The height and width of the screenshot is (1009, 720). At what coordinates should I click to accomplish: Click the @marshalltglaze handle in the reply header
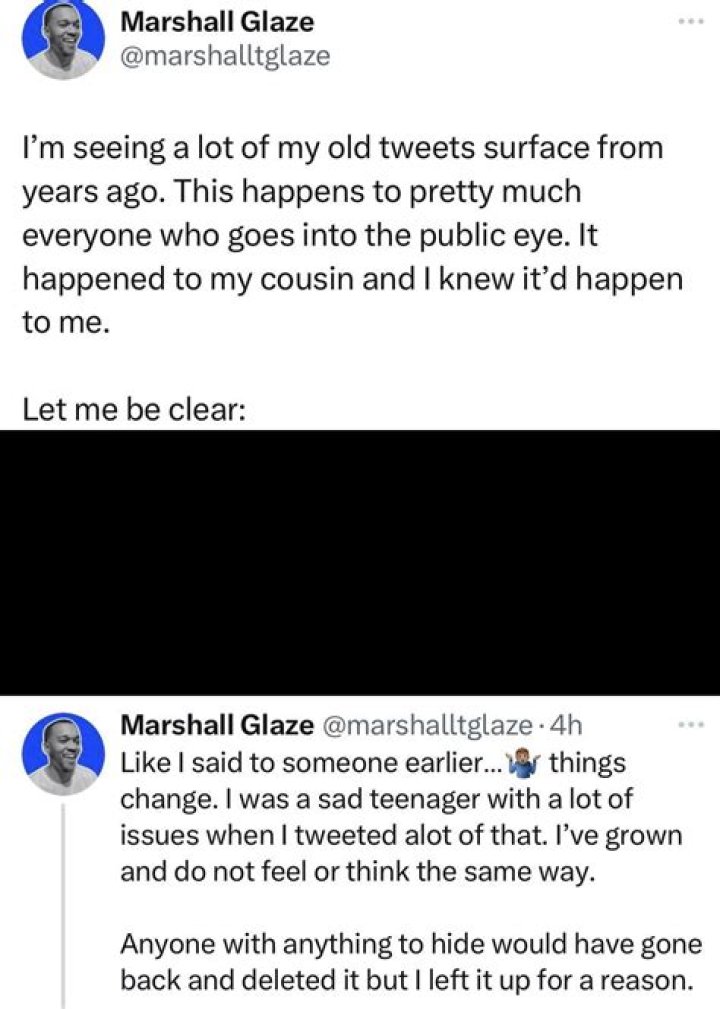click(425, 725)
